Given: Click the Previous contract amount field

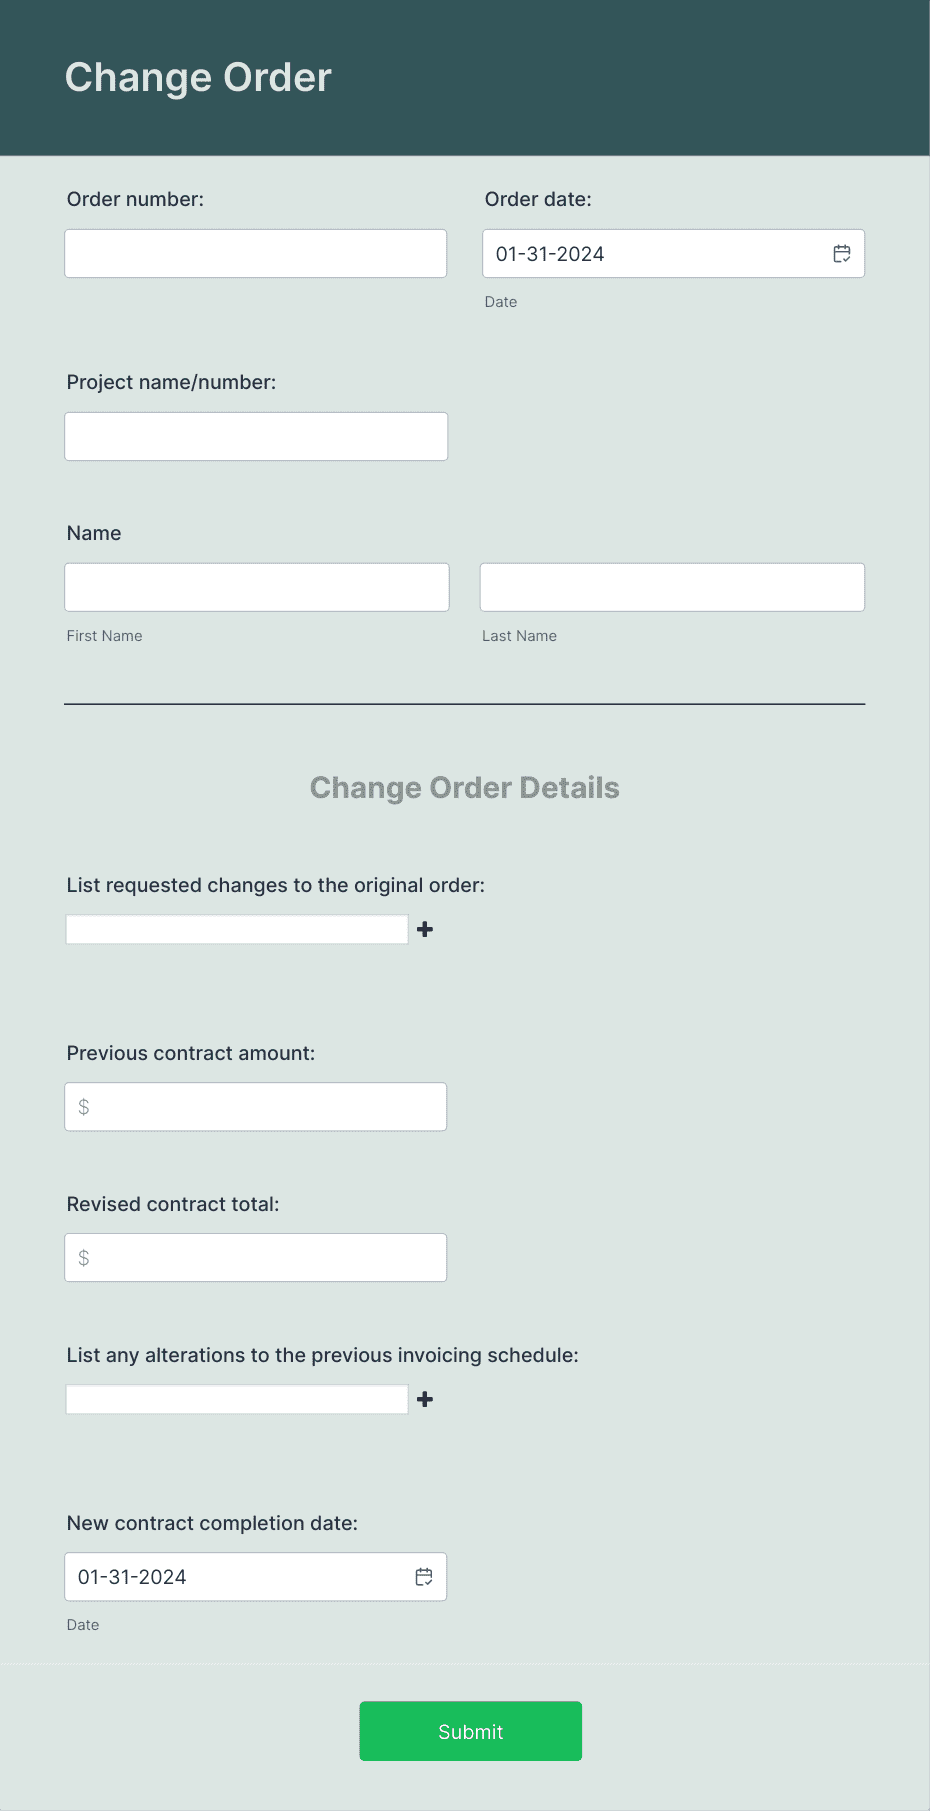Looking at the screenshot, I should point(255,1106).
